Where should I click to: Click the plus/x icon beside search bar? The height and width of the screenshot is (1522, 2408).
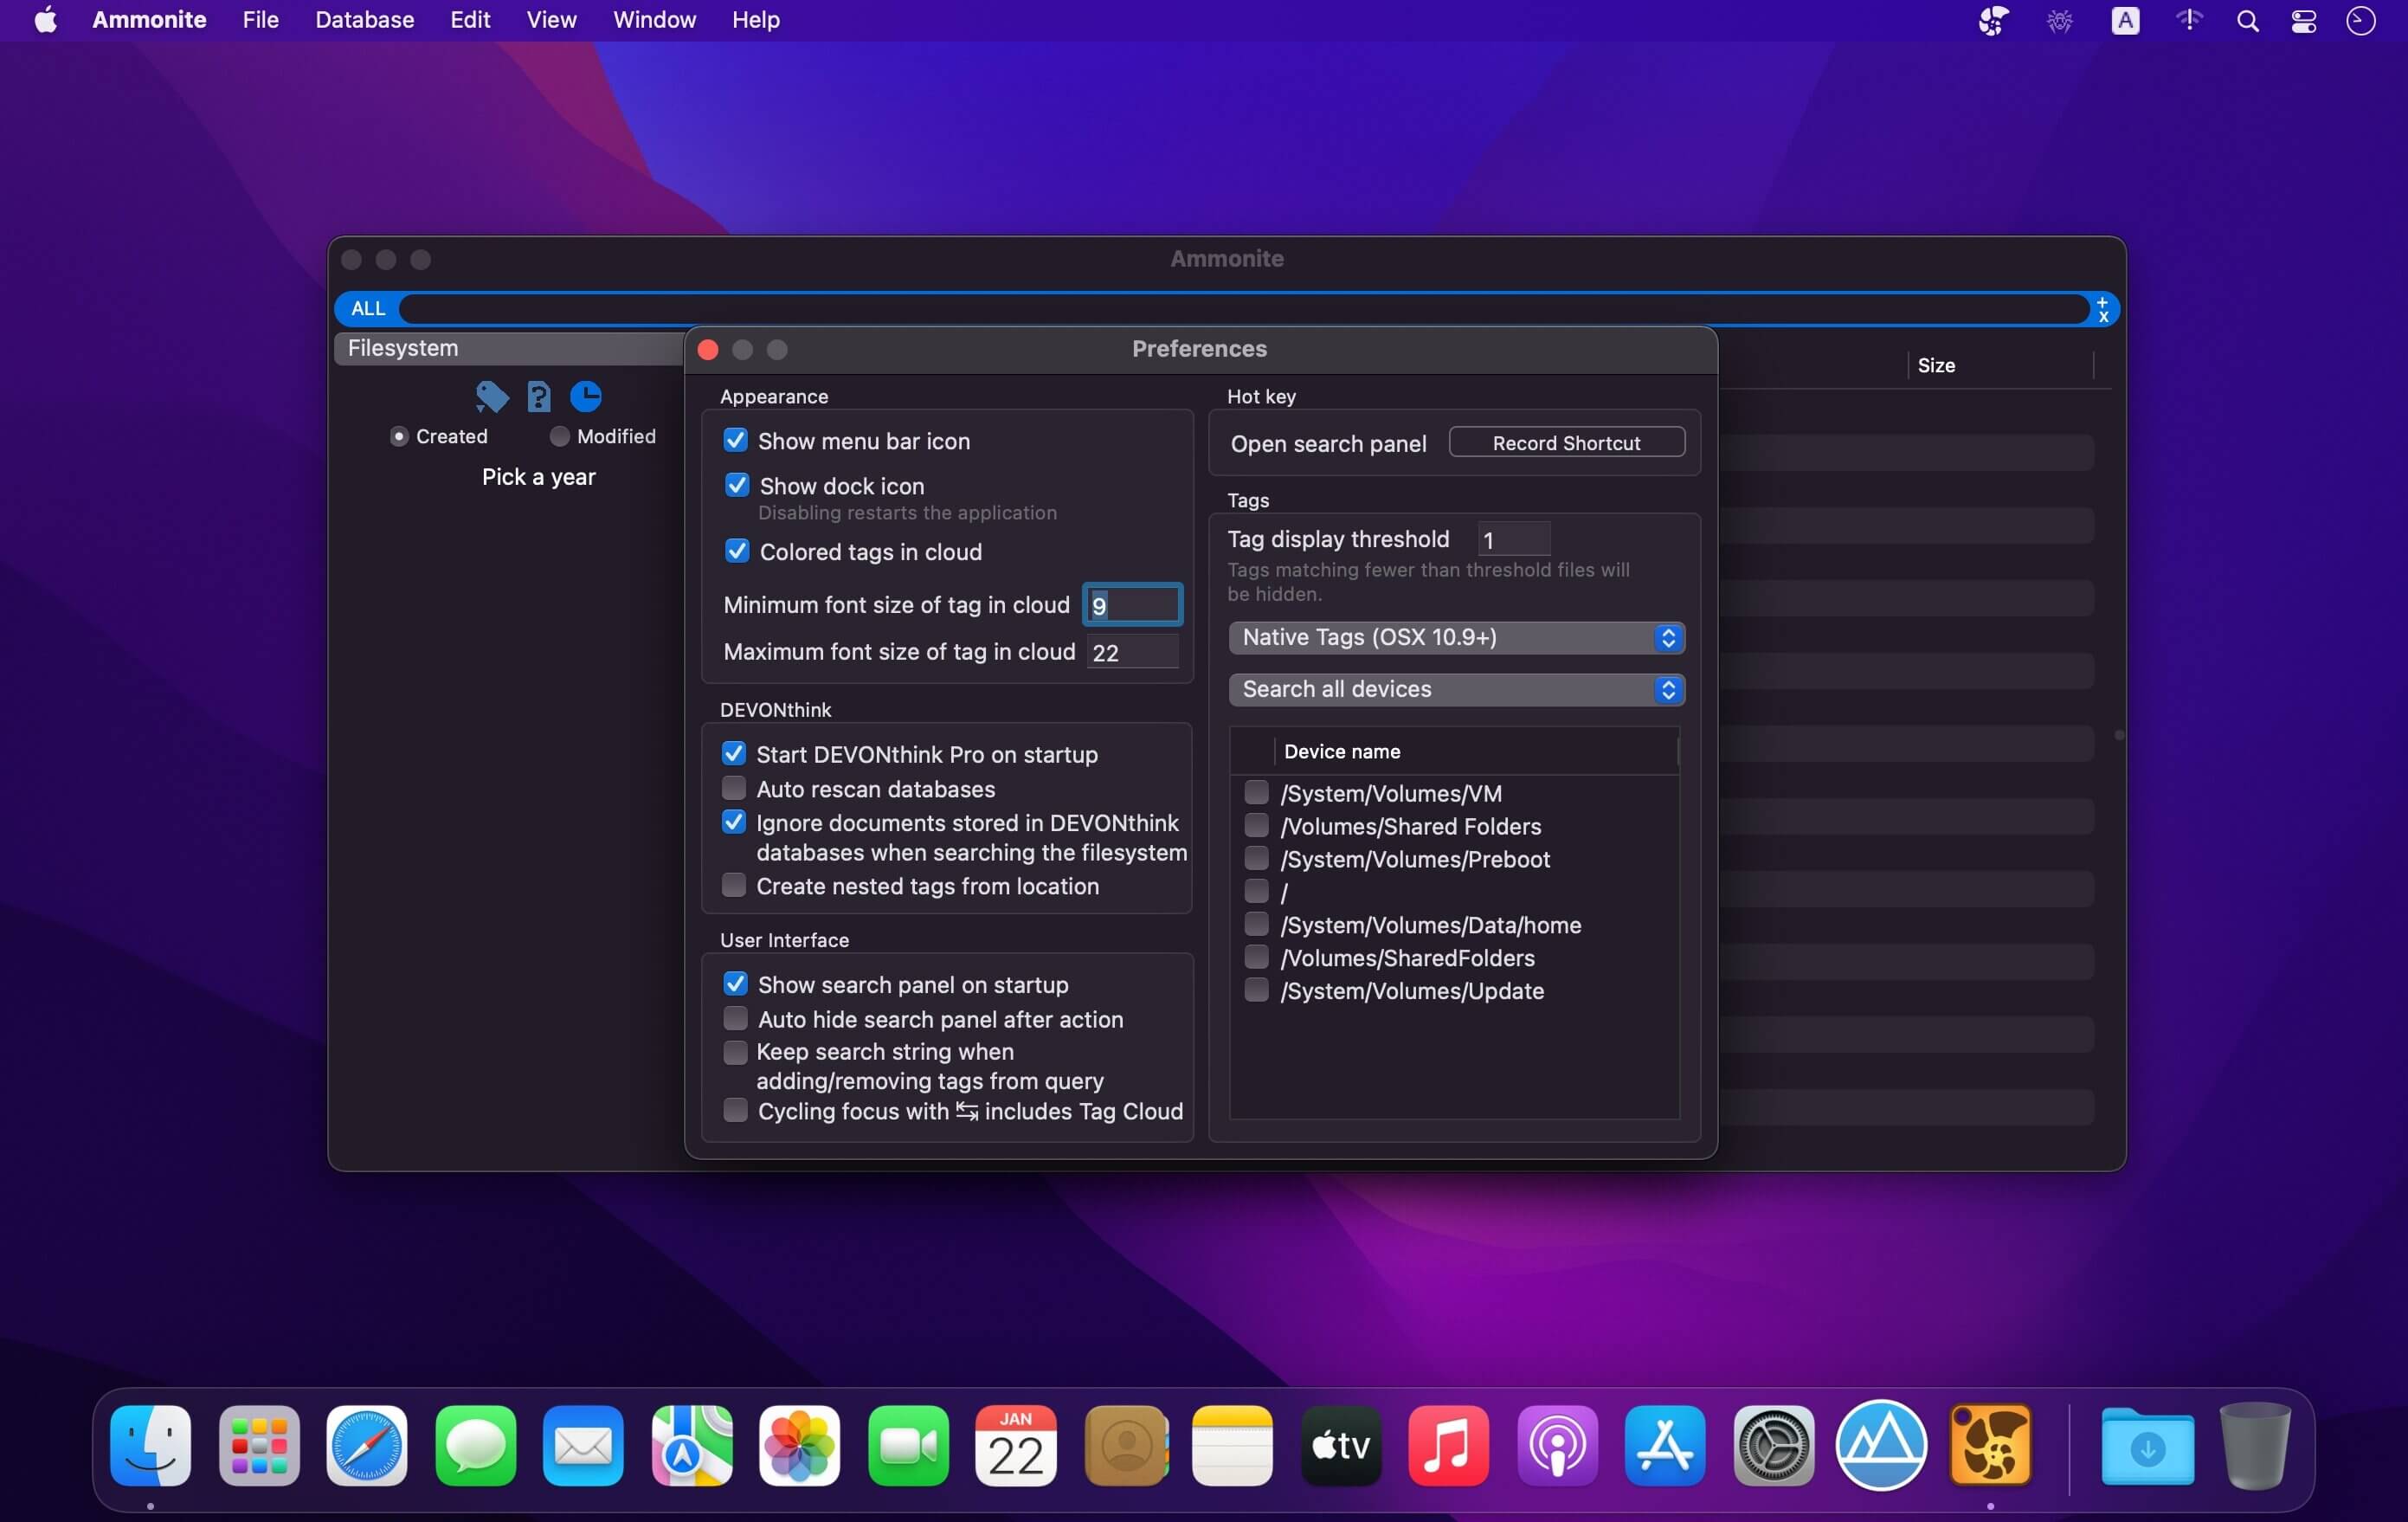(x=2103, y=309)
